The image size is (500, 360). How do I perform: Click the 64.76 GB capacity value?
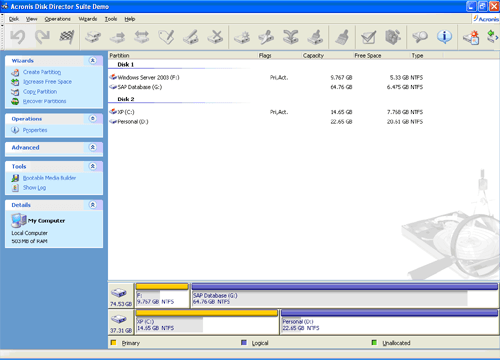tap(341, 87)
